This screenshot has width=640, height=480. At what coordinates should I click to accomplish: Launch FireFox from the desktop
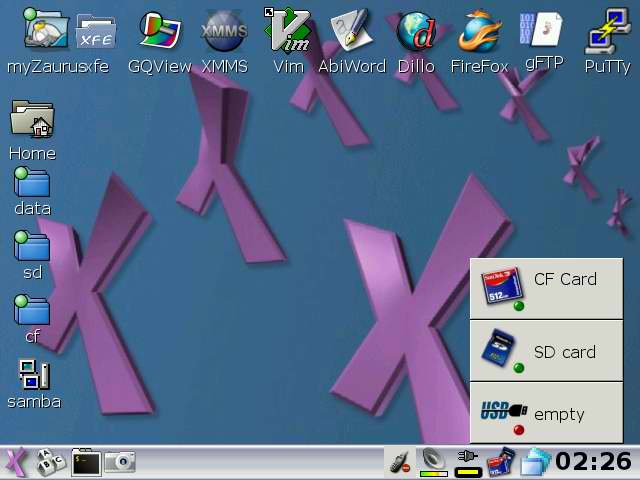[x=479, y=33]
